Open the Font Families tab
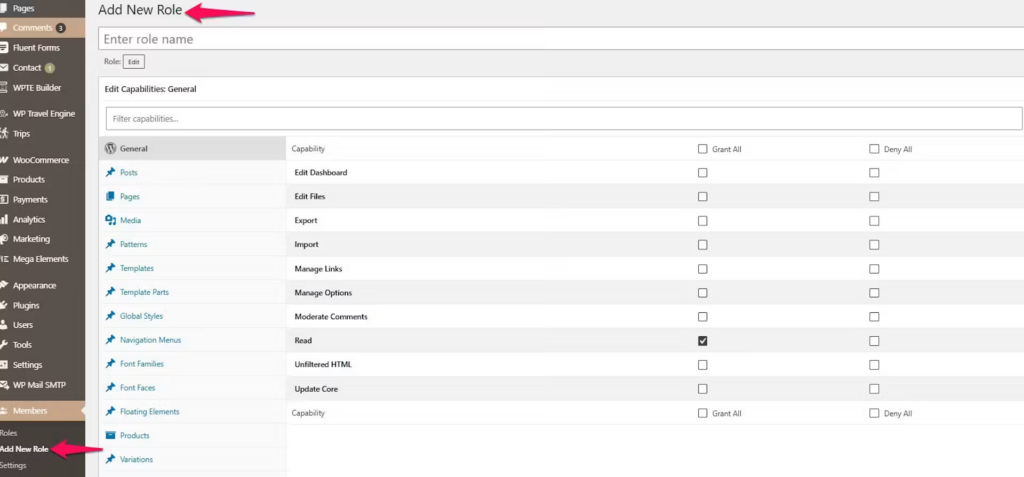1024x477 pixels. 193,364
